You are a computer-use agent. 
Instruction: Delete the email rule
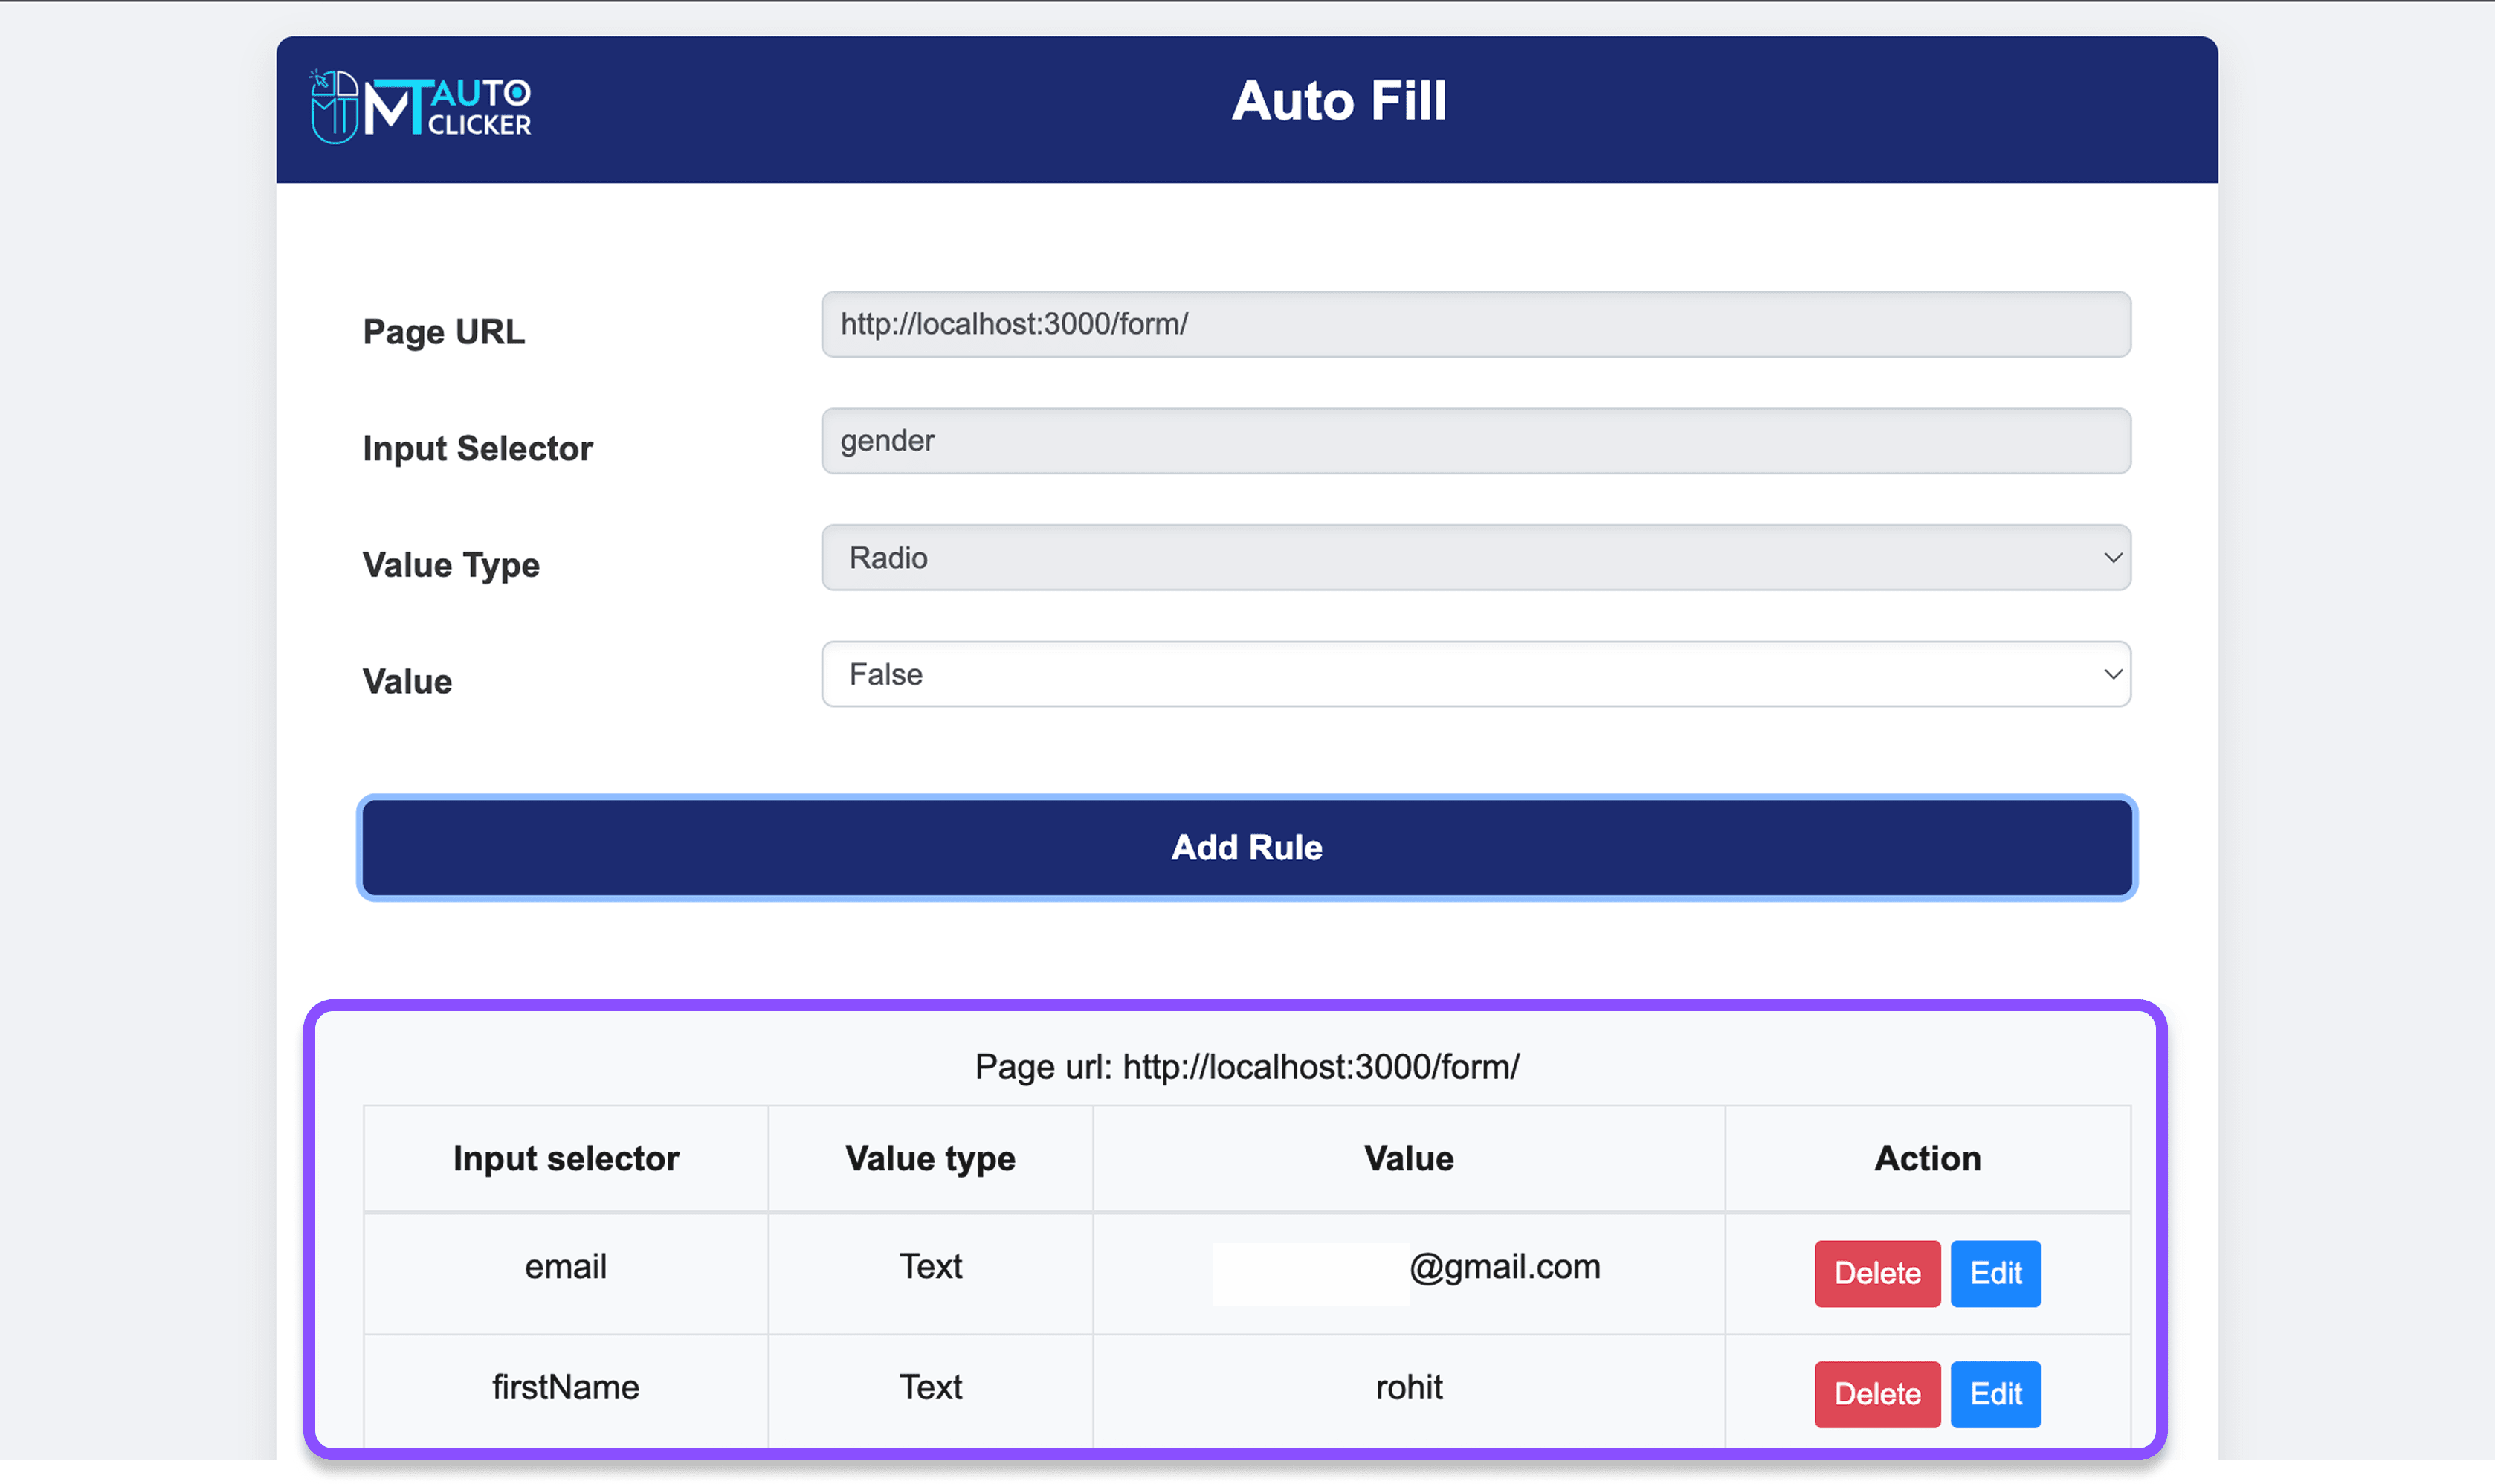[1876, 1273]
